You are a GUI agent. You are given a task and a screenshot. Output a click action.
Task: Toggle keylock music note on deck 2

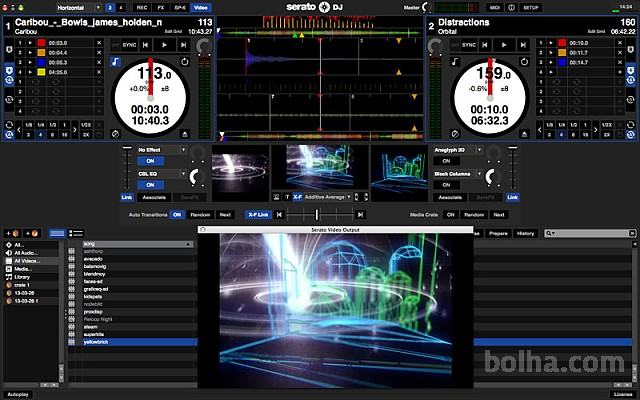point(455,62)
